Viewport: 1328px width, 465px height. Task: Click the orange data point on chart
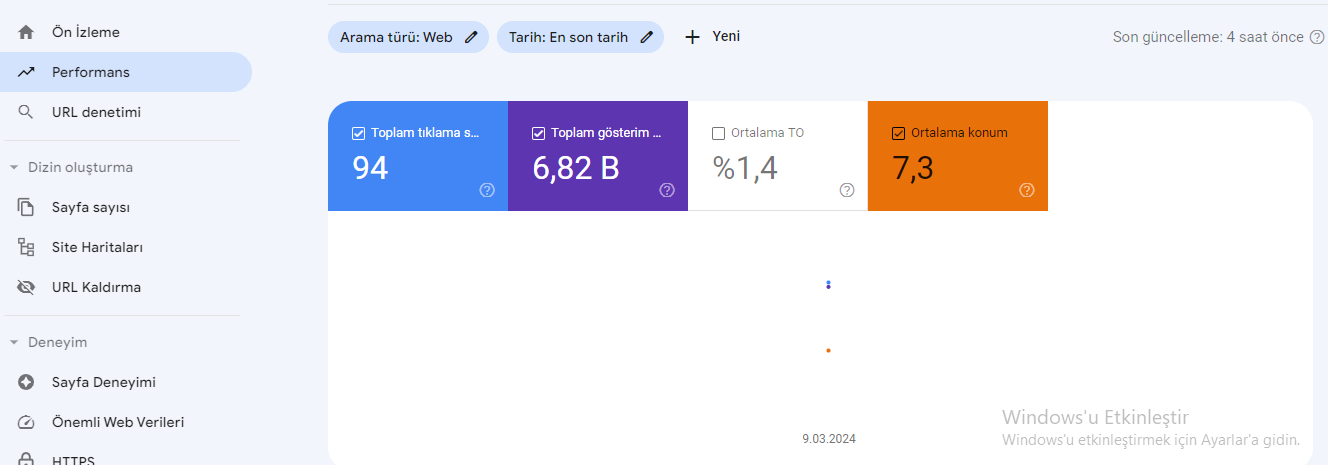828,350
